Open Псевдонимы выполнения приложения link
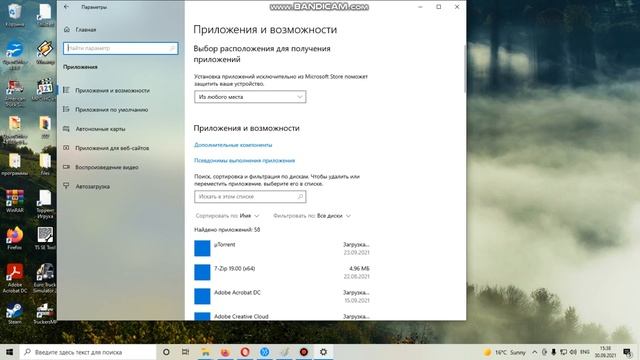 244,160
